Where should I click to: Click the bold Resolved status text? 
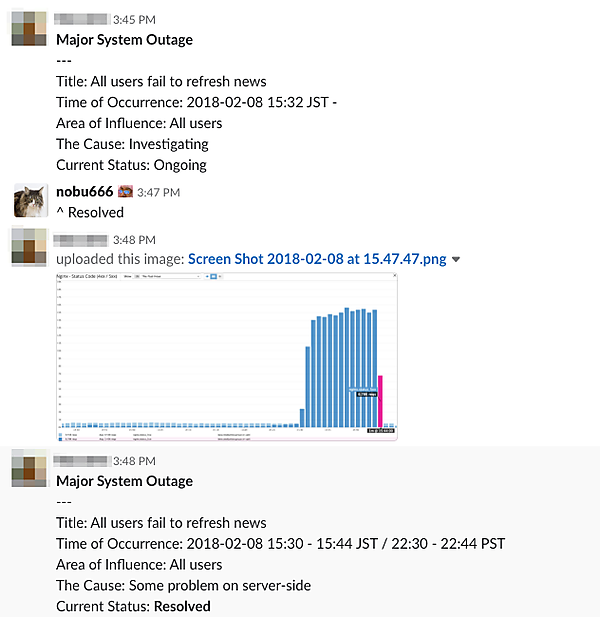pos(182,606)
